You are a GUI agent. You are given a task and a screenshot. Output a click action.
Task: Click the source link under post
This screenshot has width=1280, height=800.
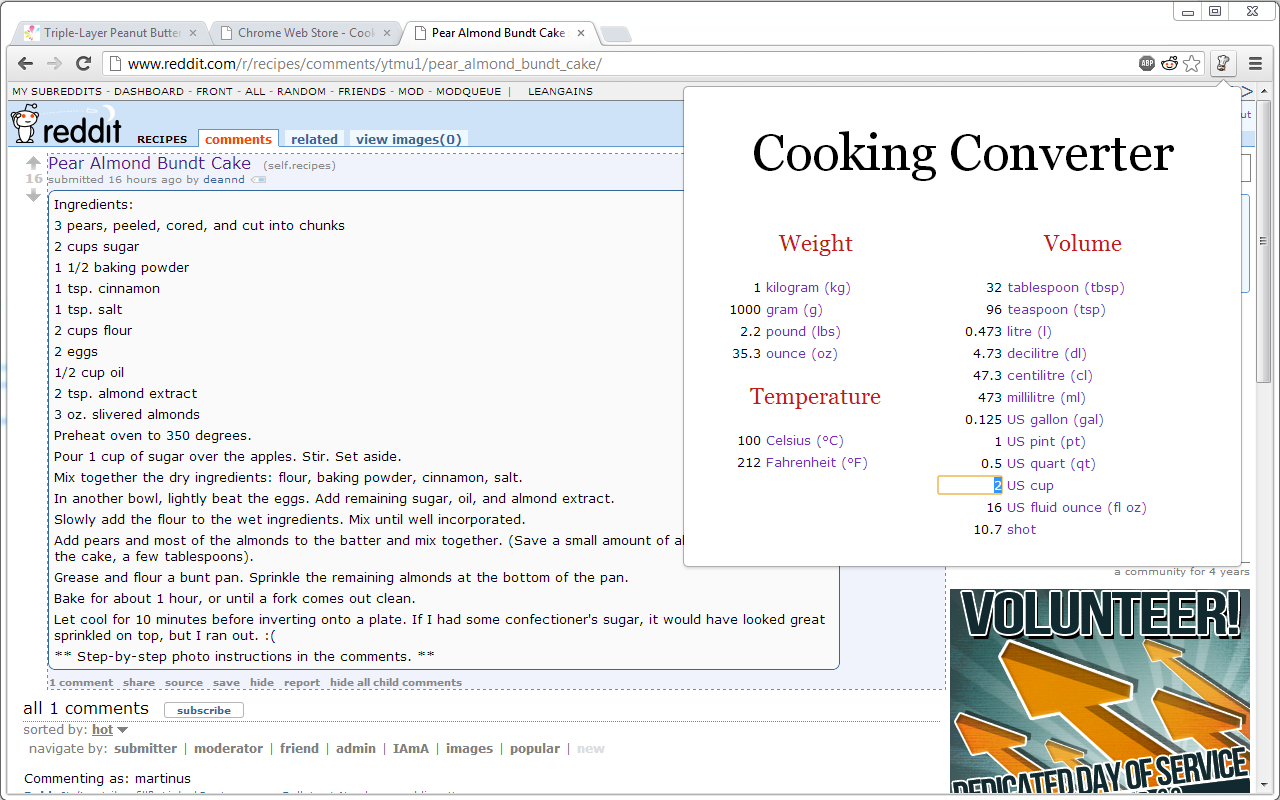184,683
